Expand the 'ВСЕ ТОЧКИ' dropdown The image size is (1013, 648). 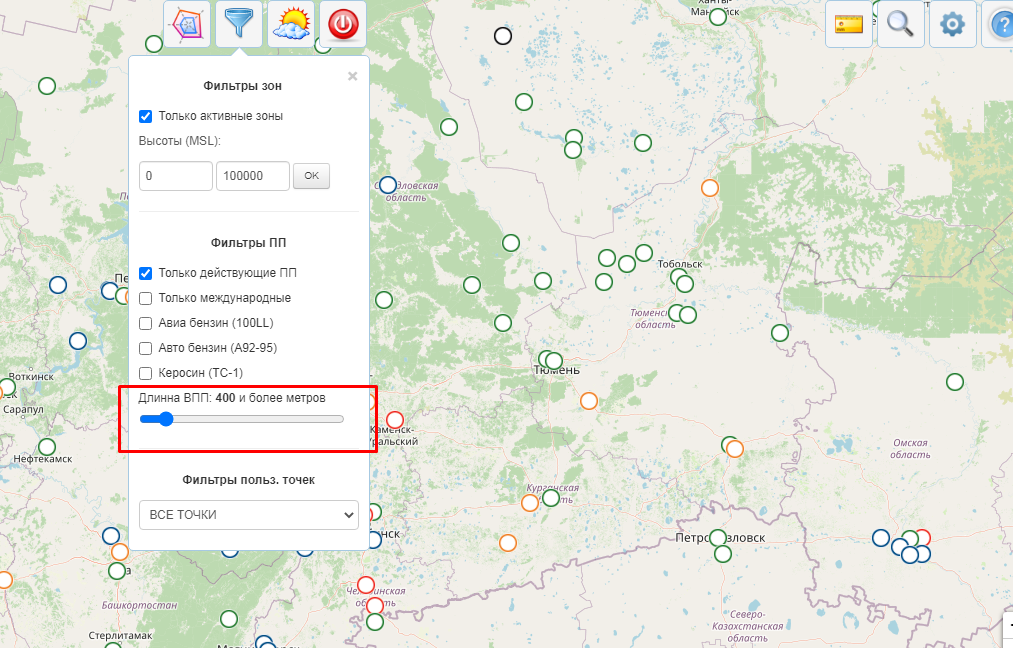[248, 515]
